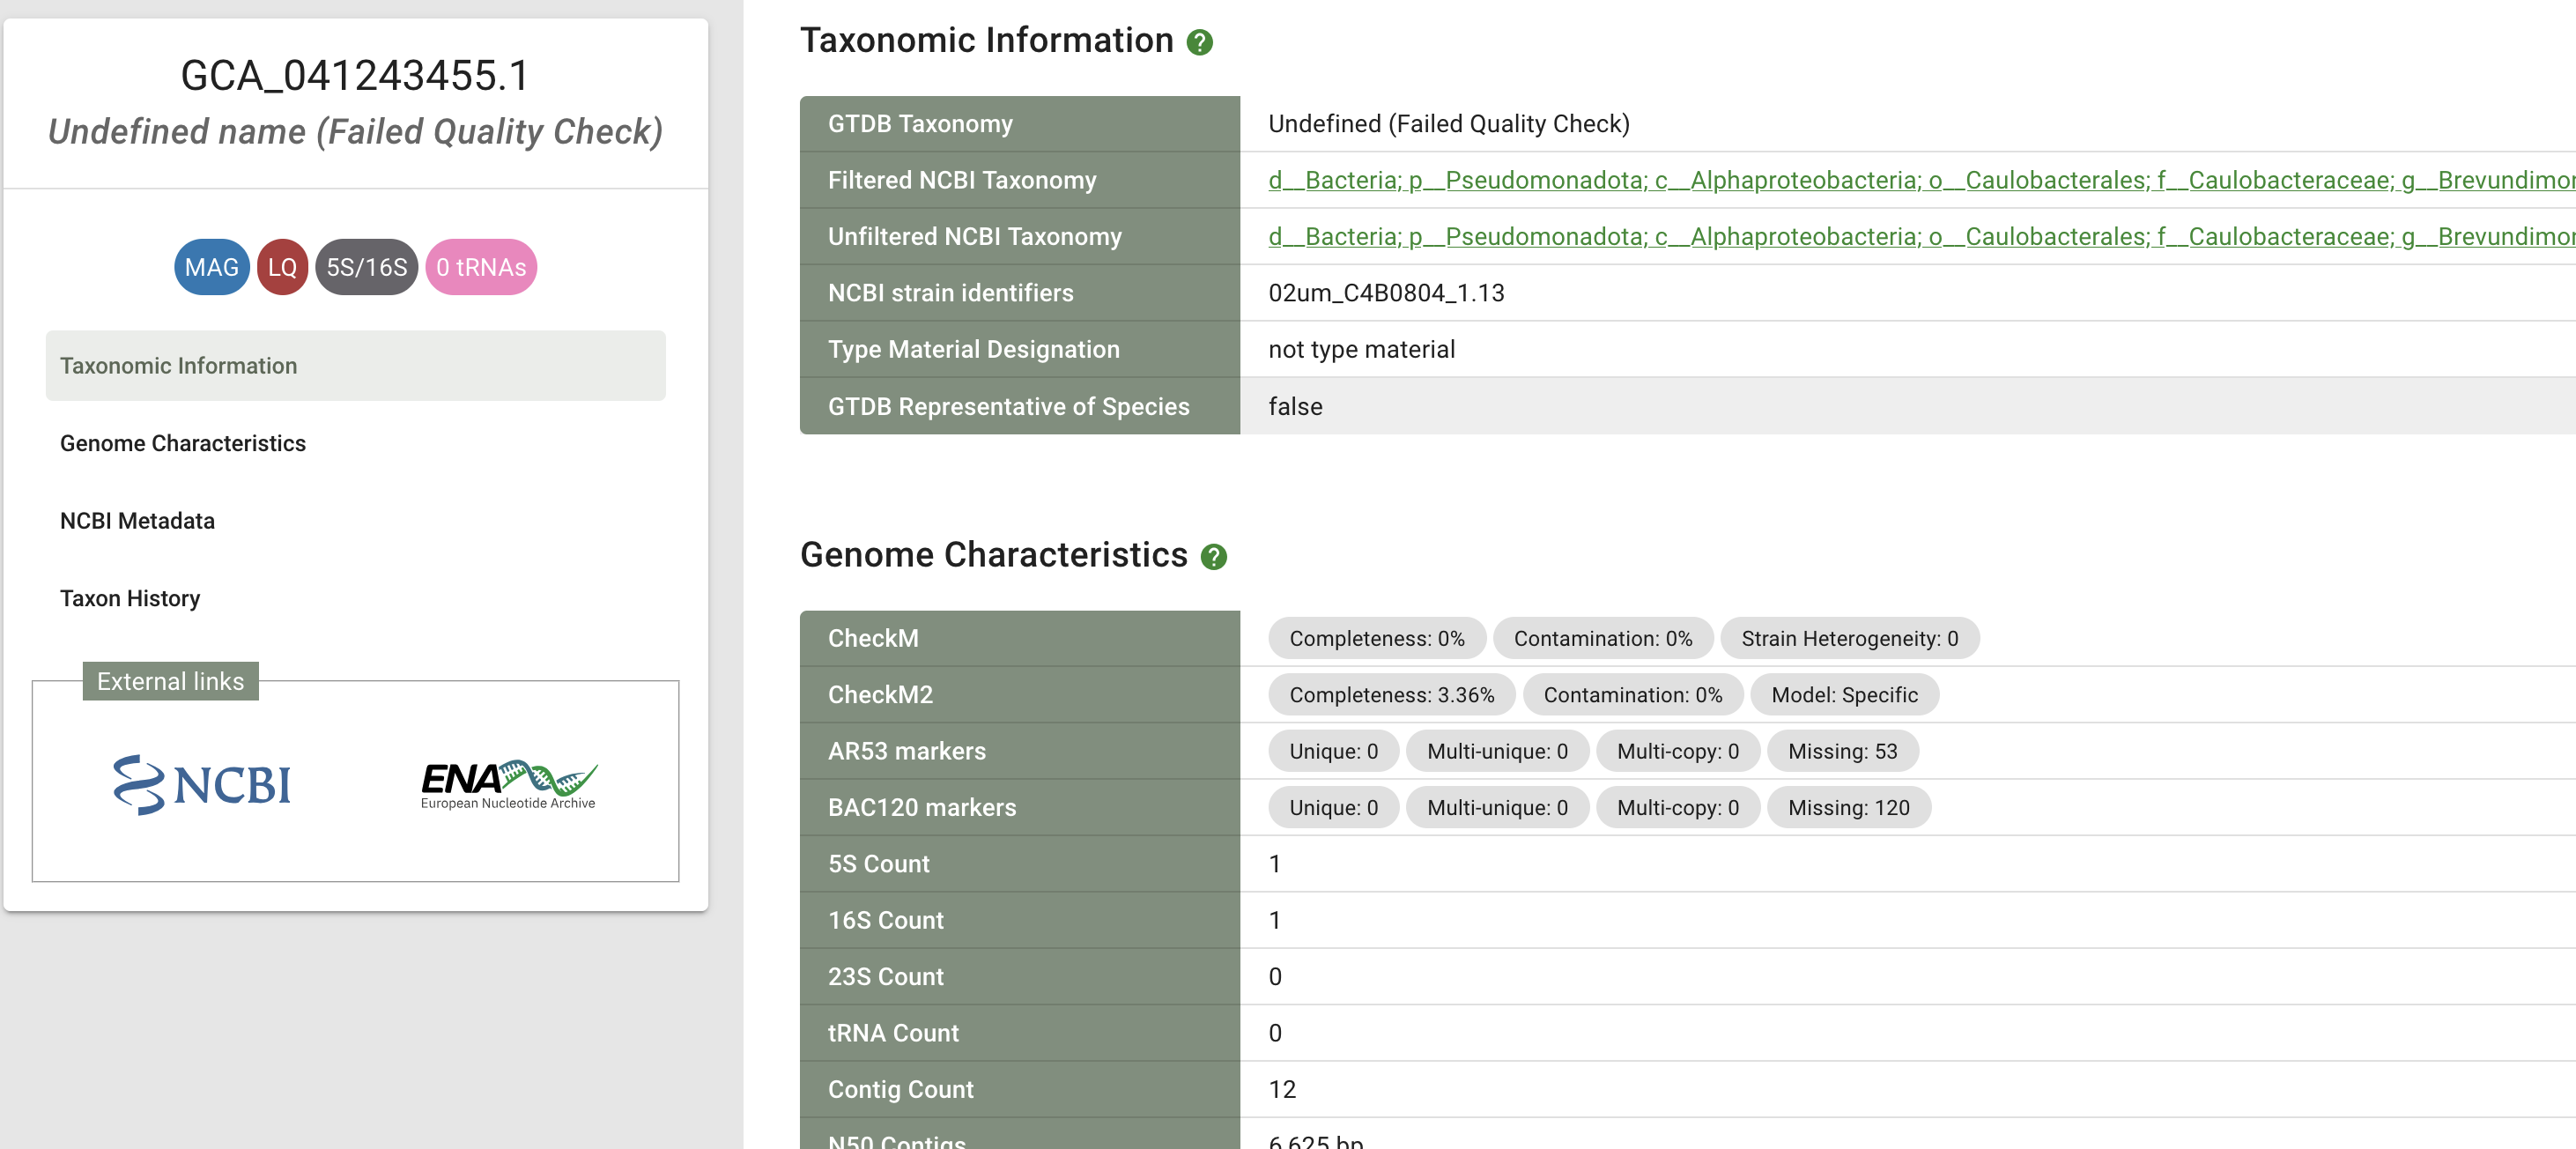Screen dimensions: 2576x1149
Task: Click the gray 5S/16S badge
Action: point(366,267)
